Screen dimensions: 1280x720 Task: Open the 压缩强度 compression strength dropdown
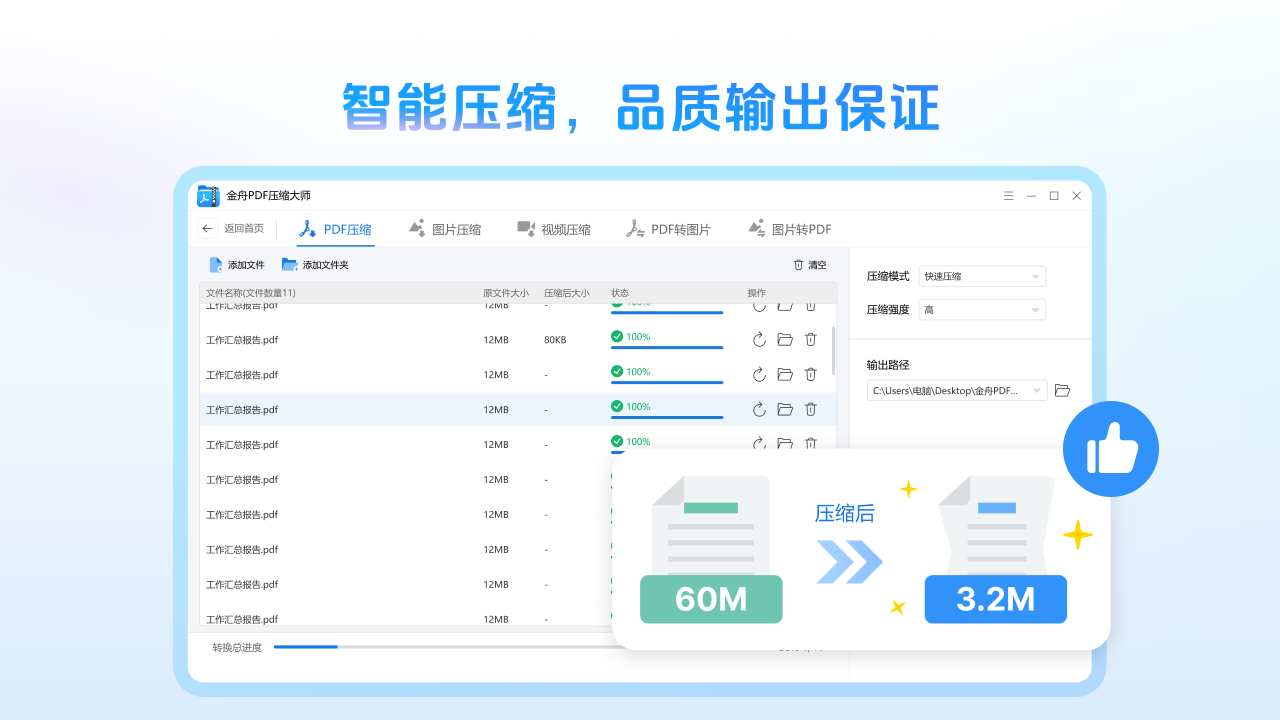pyautogui.click(x=981, y=309)
